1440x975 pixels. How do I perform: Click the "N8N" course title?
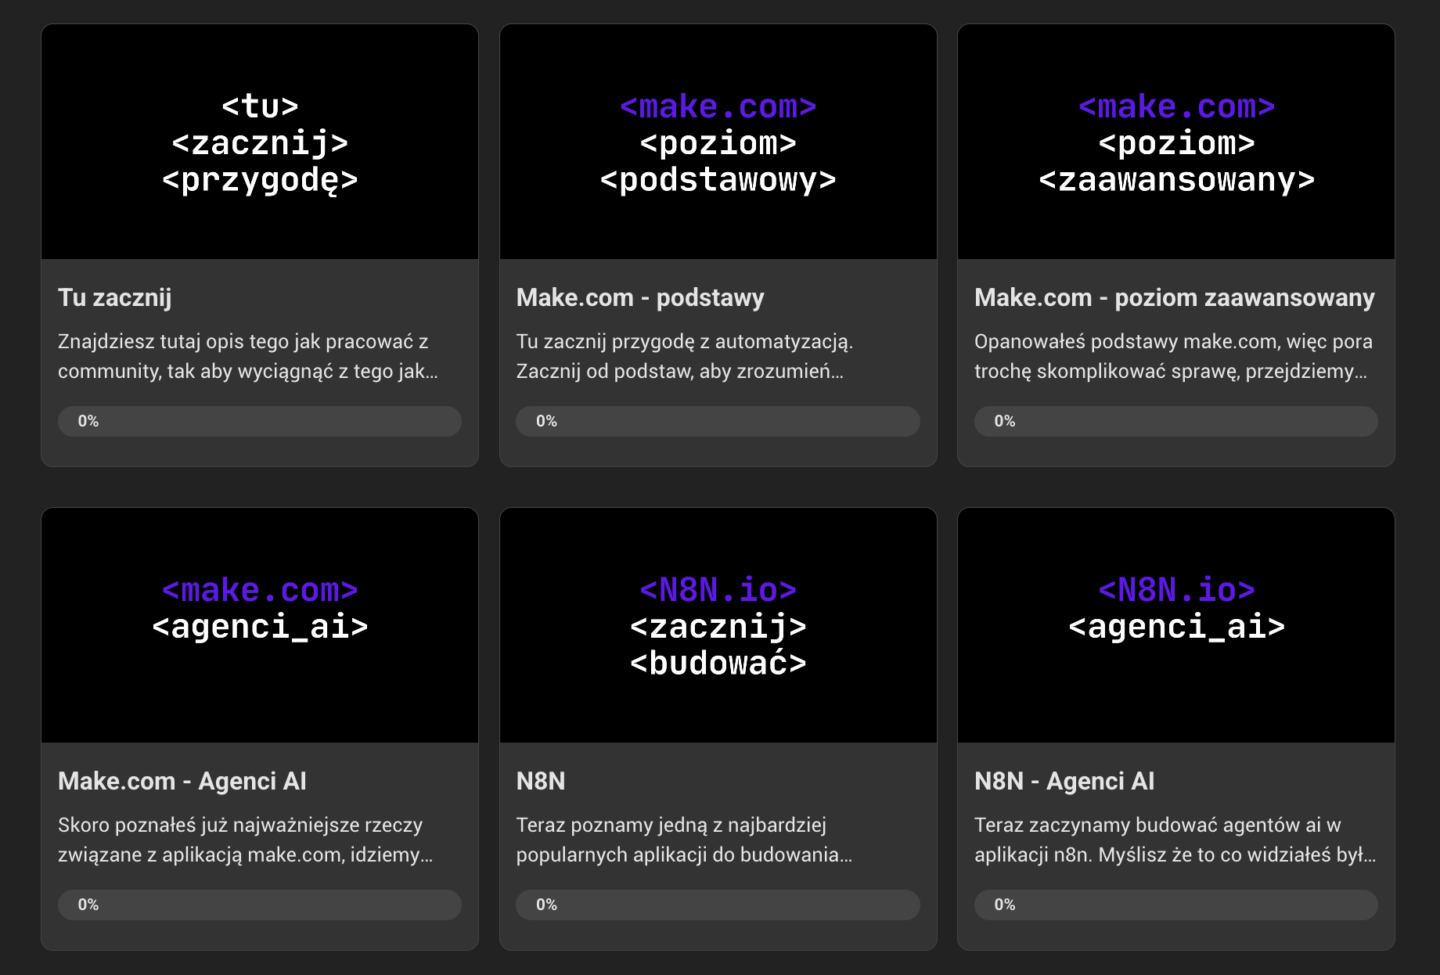(x=541, y=781)
